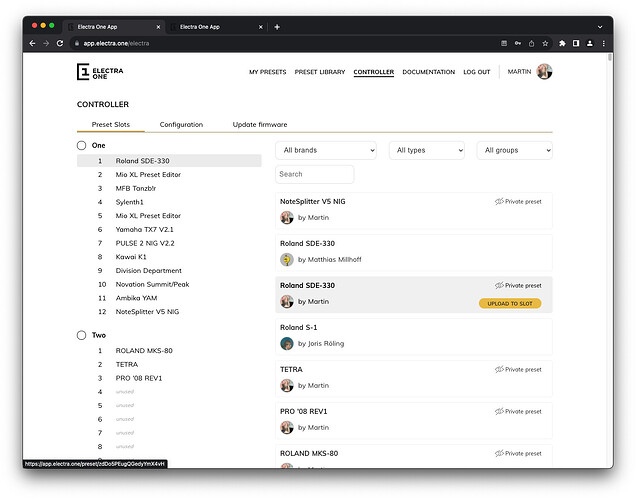Click Martin's avatar on PRO '08 REV1 card

pos(287,427)
